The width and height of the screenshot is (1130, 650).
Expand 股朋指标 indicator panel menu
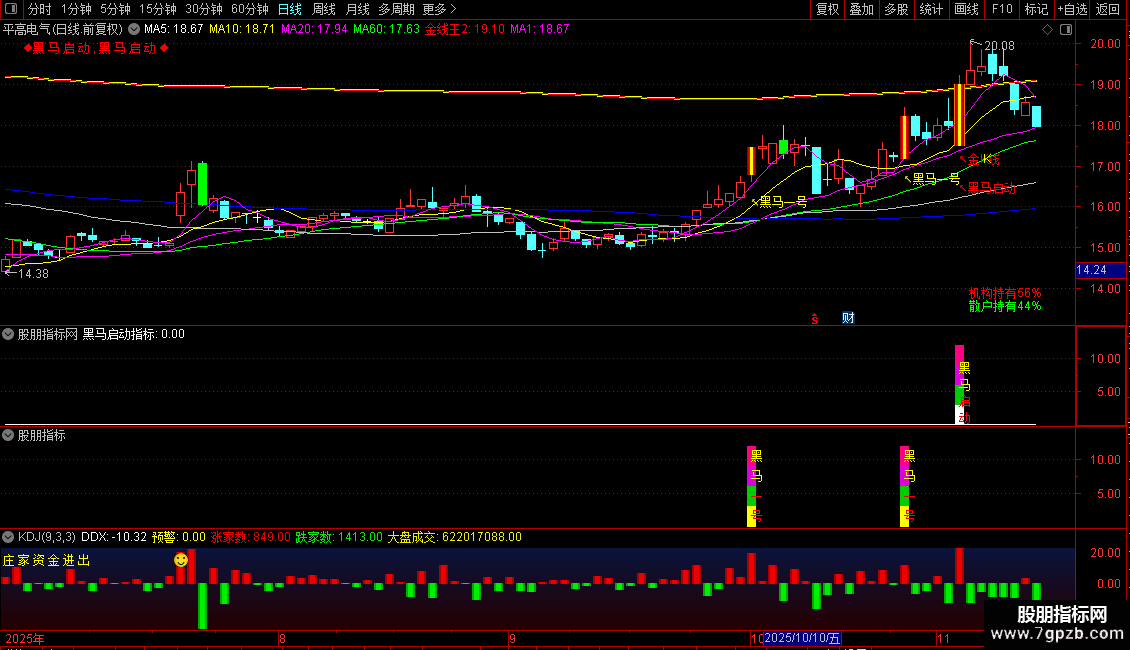pyautogui.click(x=8, y=435)
